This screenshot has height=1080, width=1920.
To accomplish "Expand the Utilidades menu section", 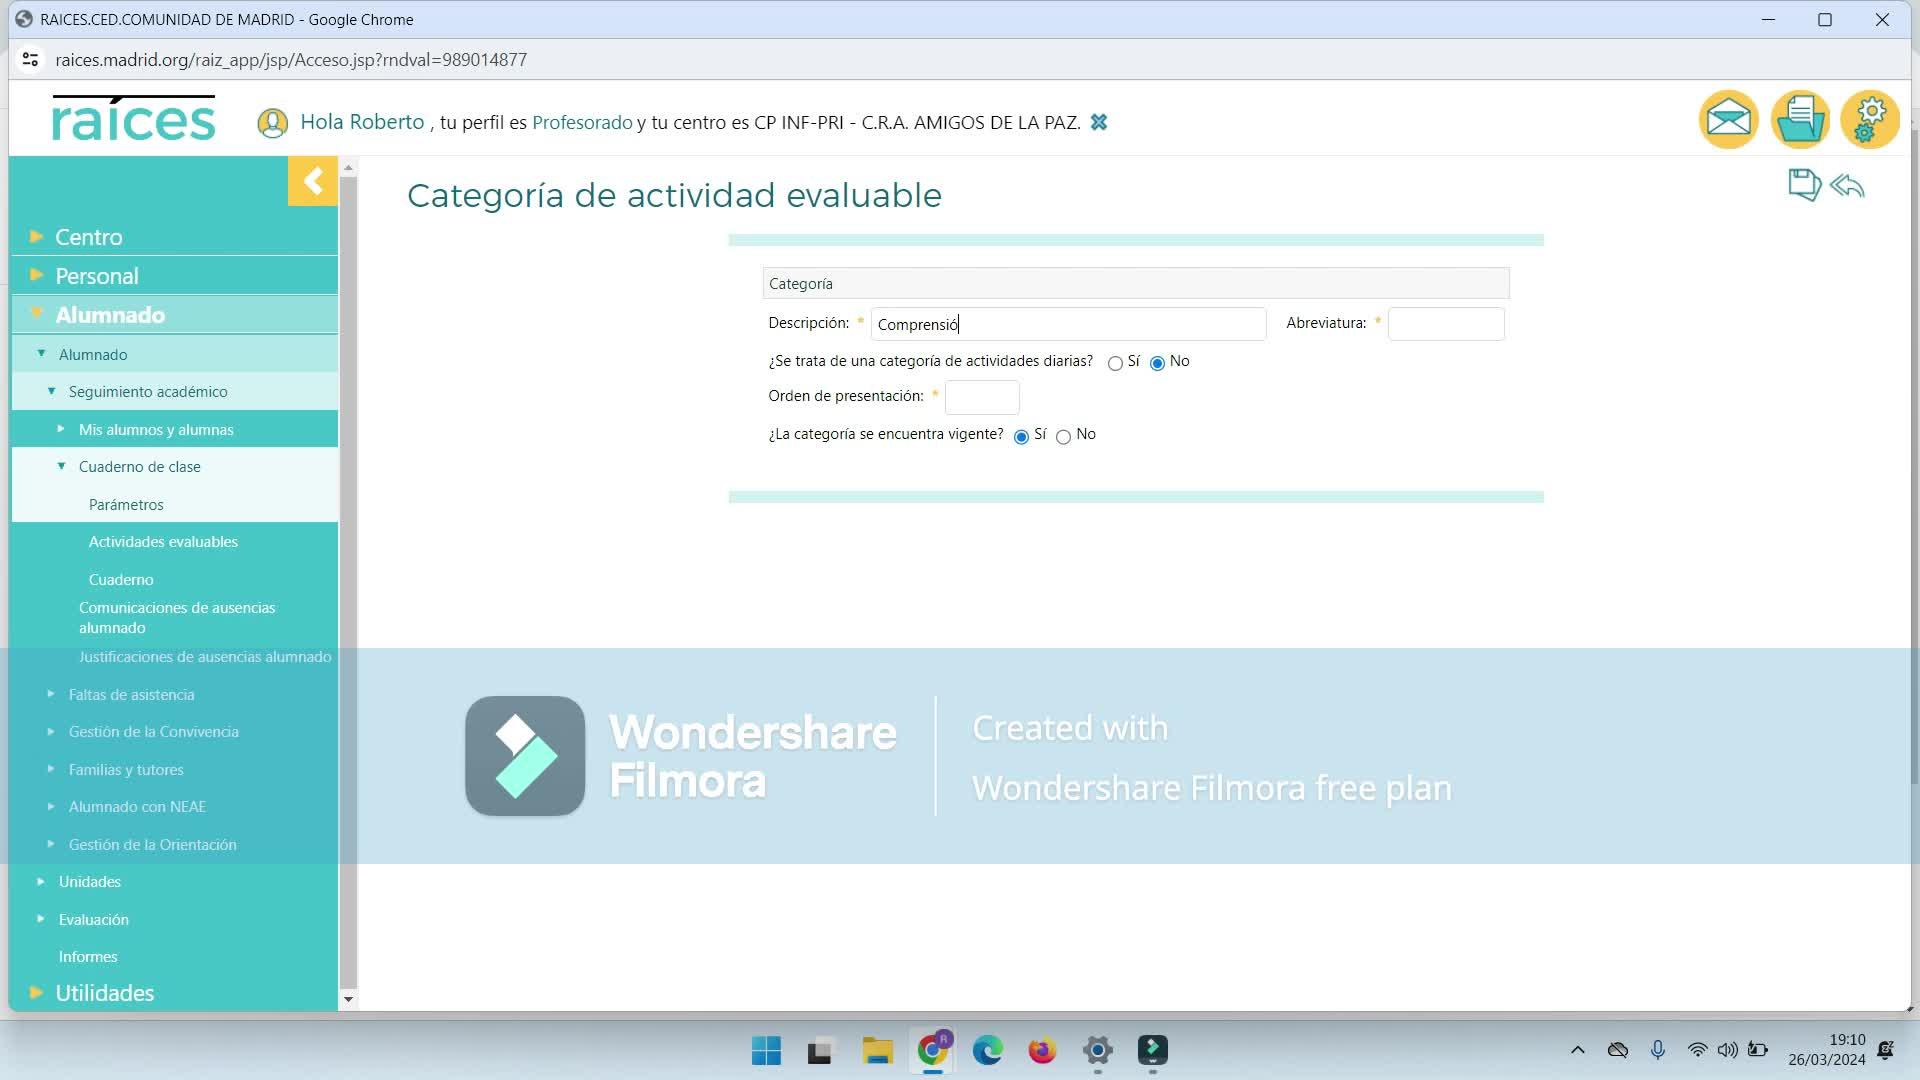I will [104, 993].
